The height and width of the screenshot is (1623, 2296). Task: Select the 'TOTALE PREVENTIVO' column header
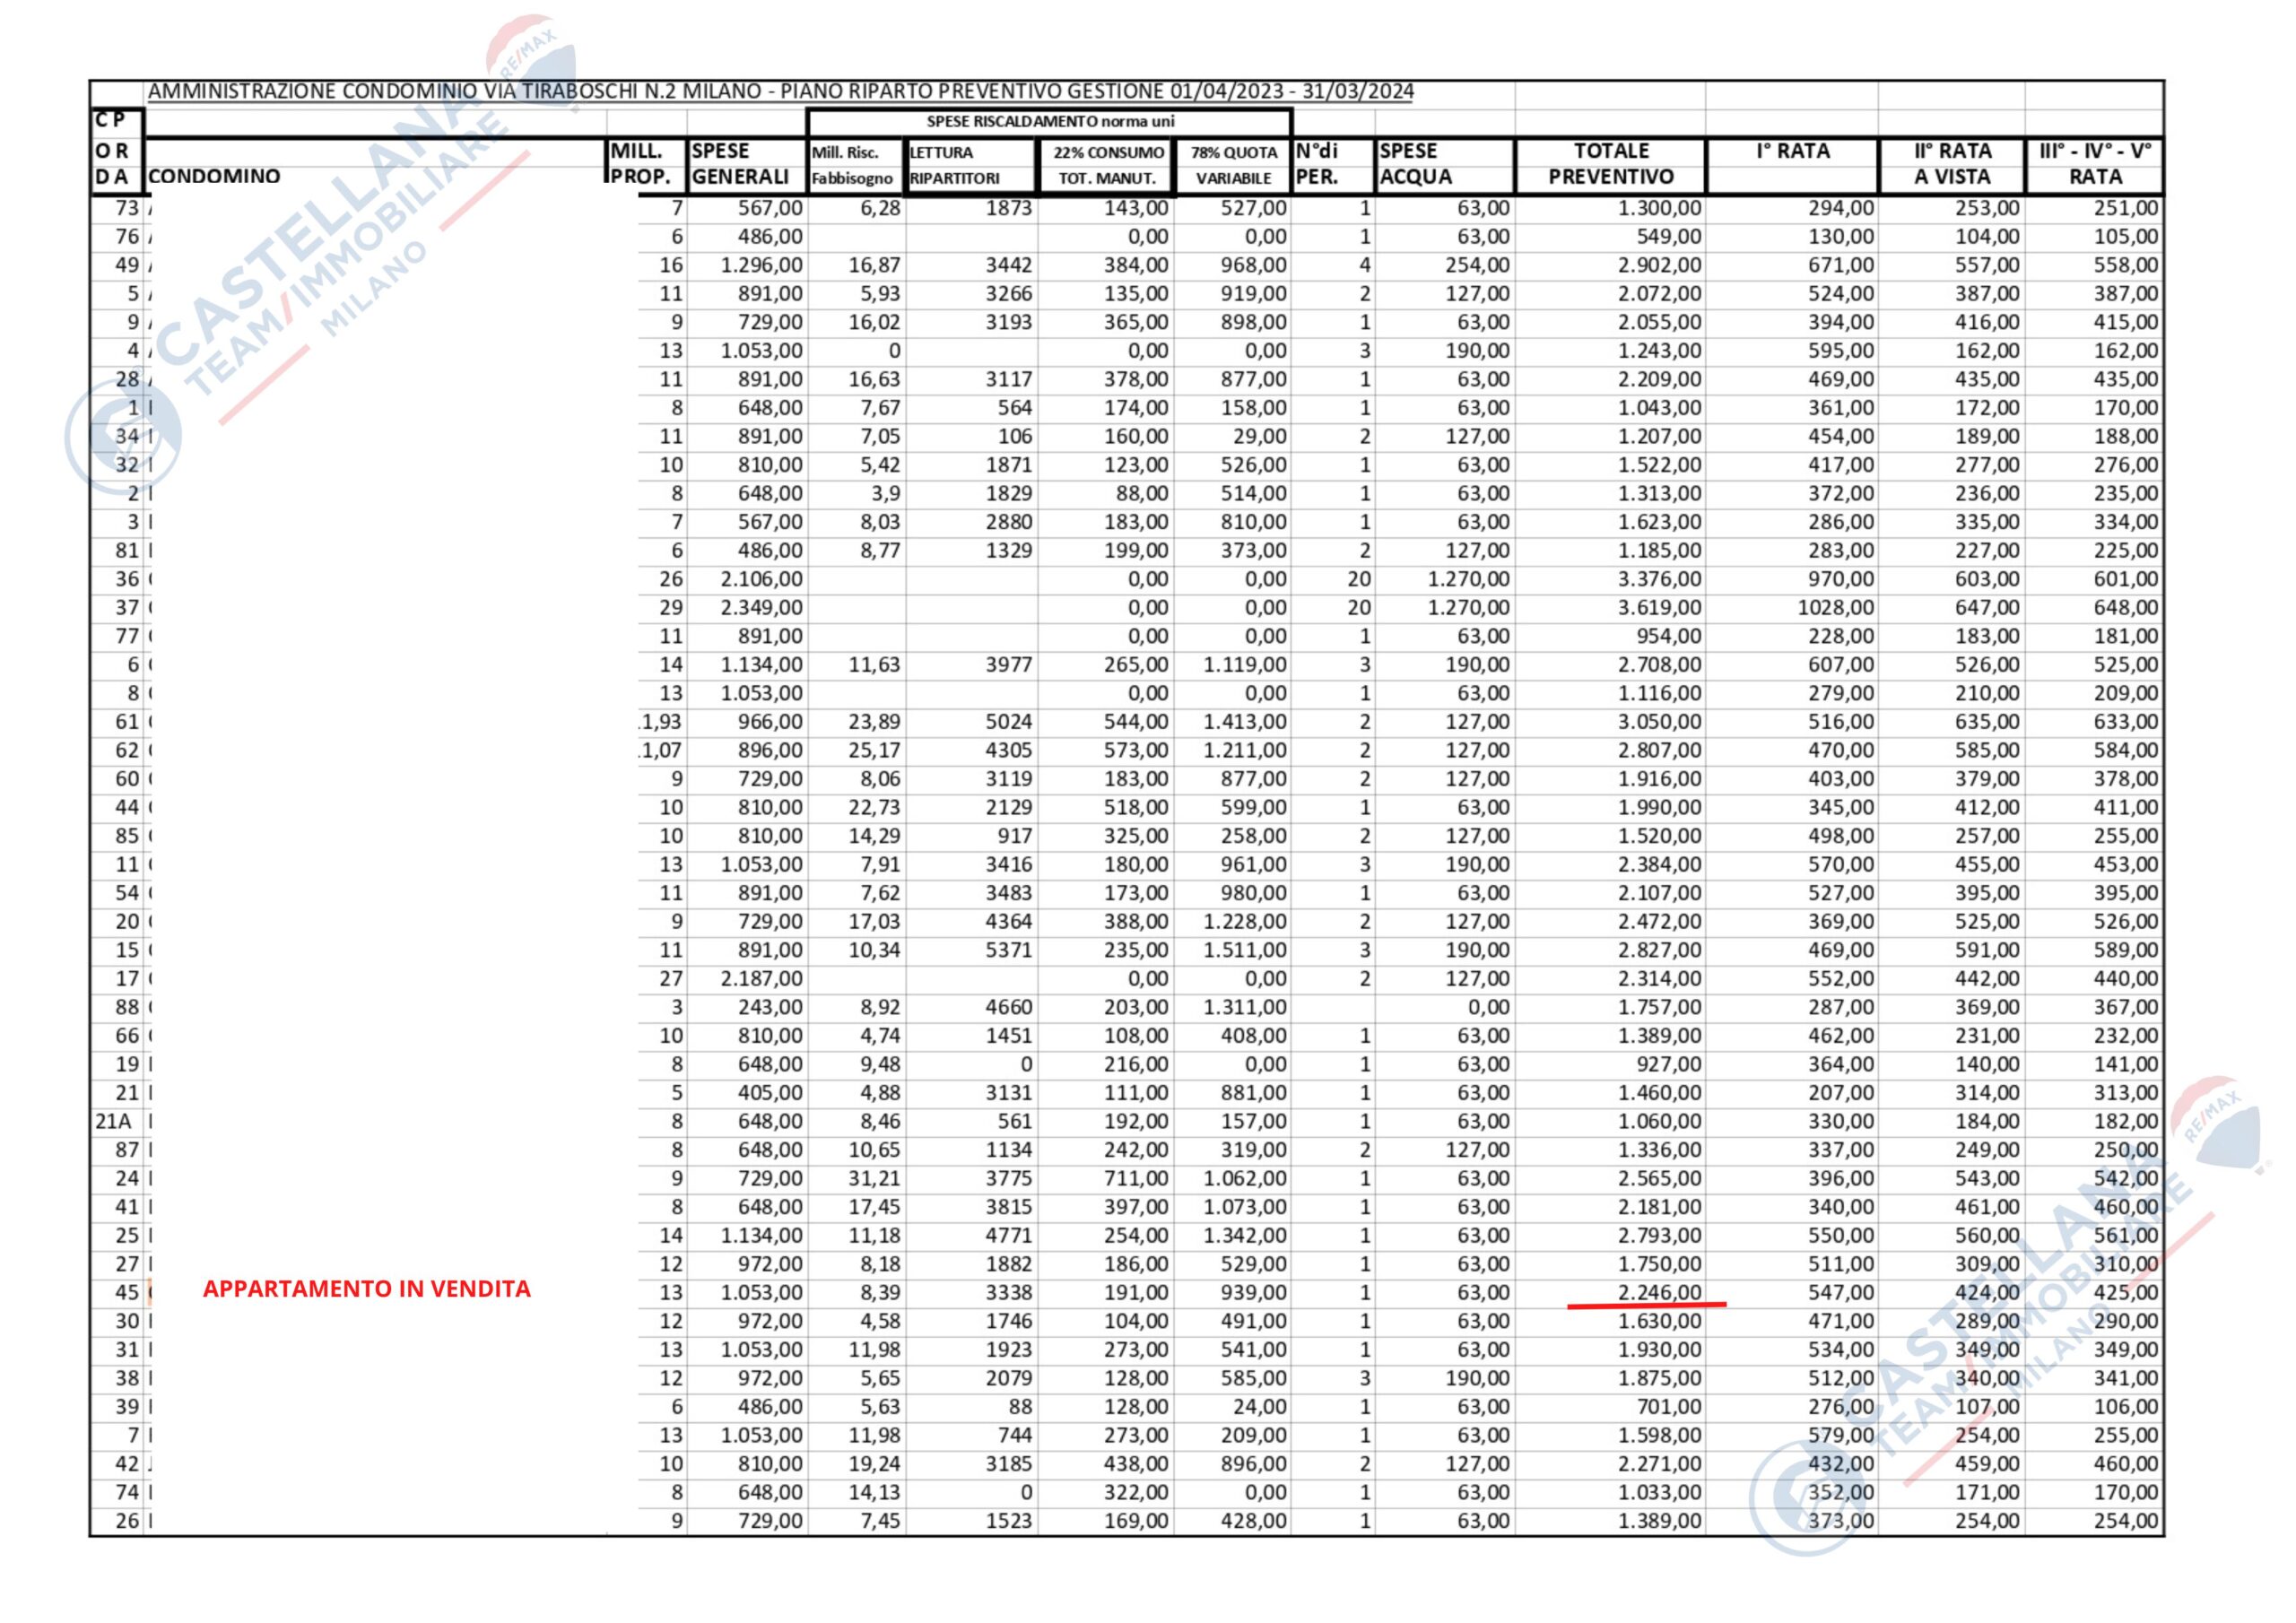(1611, 164)
